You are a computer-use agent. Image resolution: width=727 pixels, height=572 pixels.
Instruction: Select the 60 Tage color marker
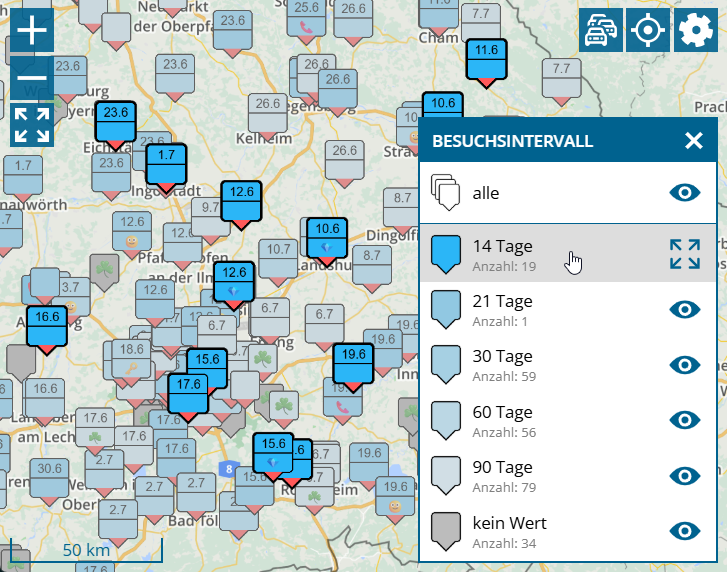tap(446, 420)
